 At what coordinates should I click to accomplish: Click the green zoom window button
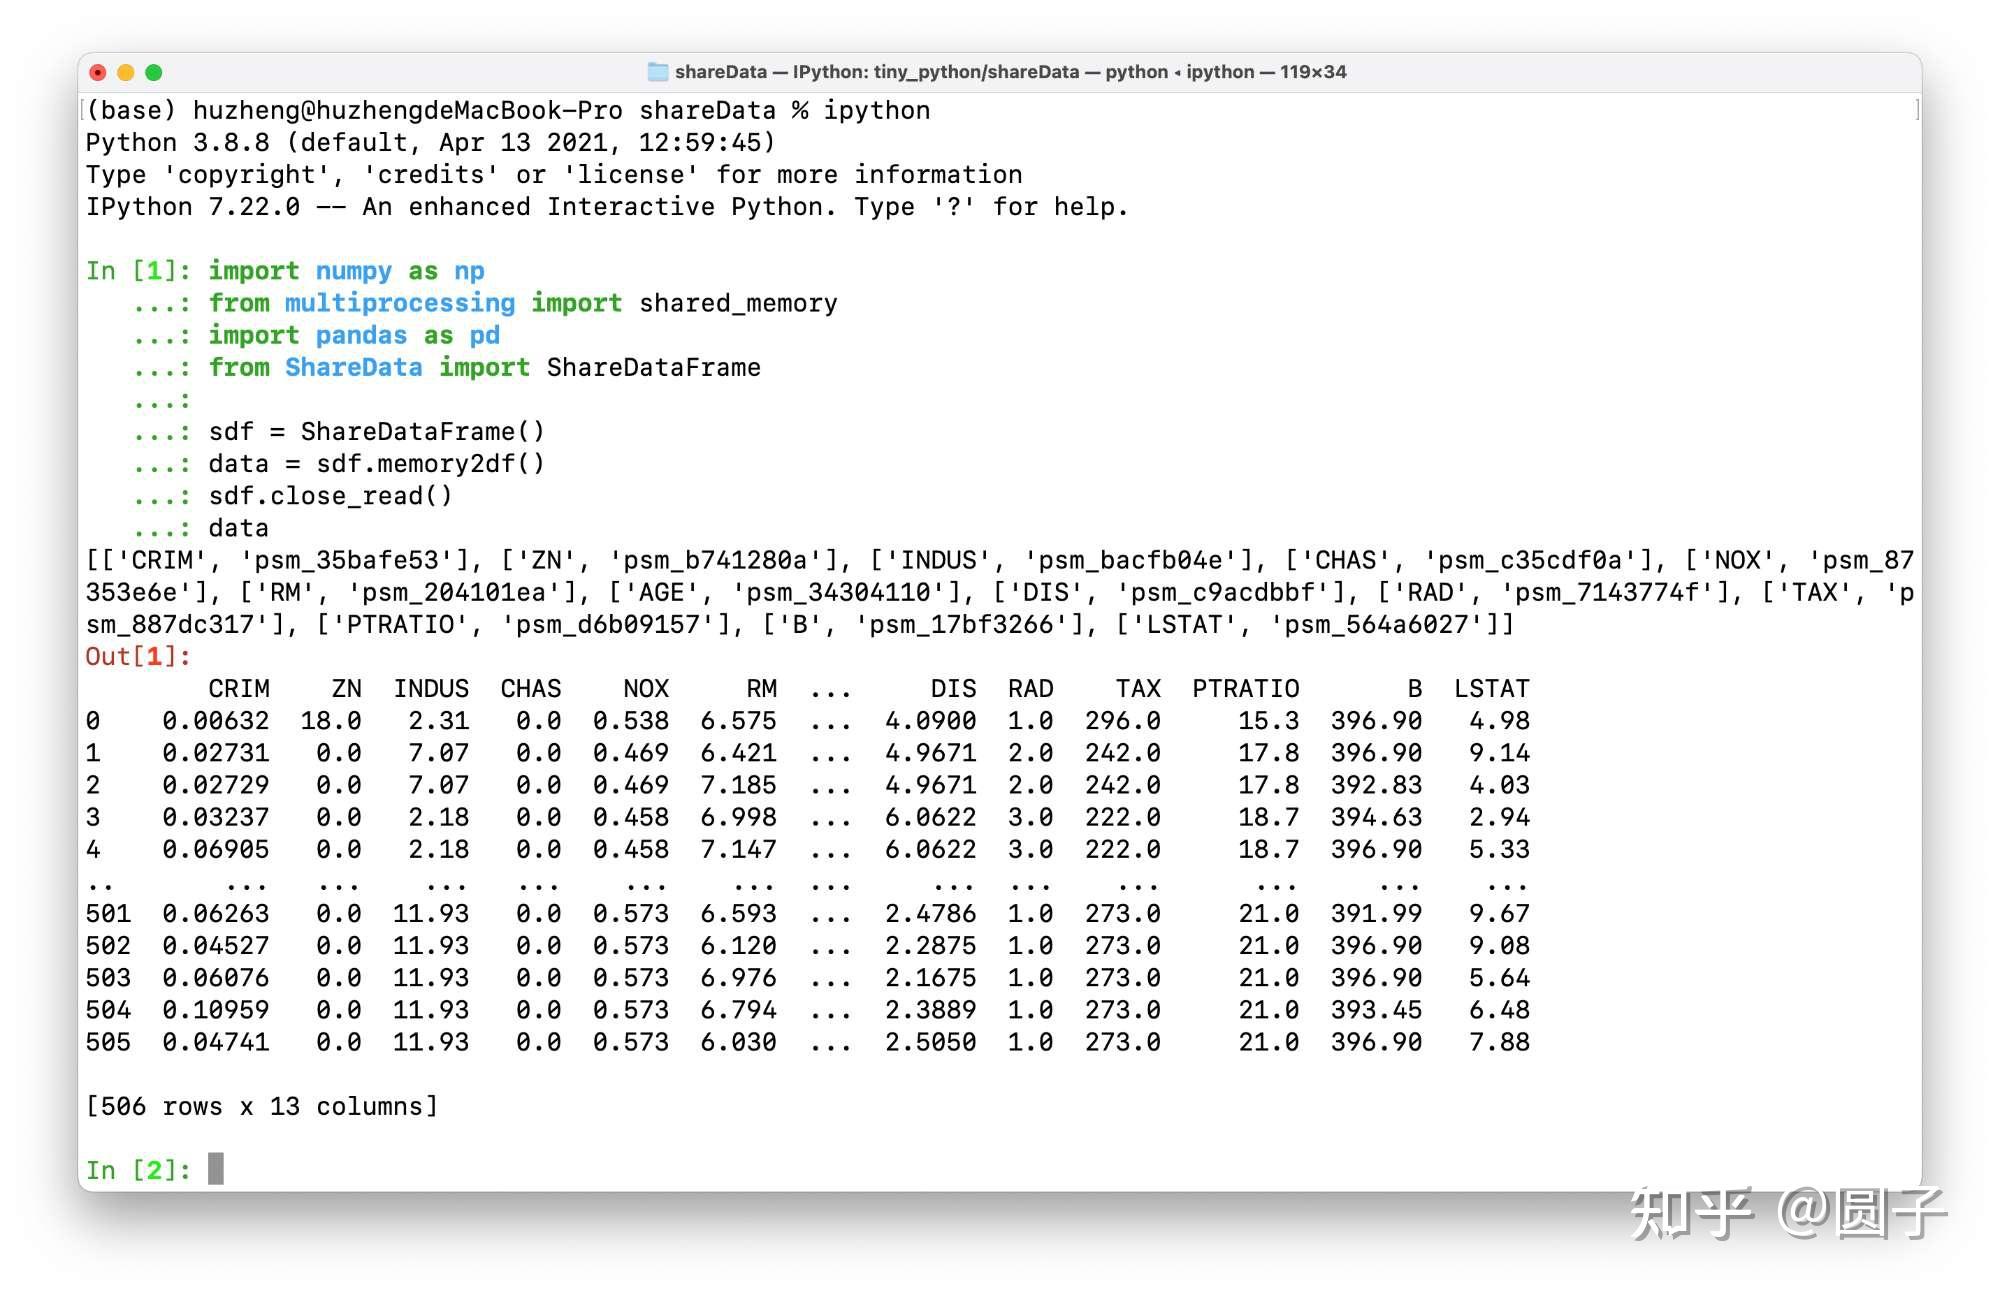click(x=154, y=72)
